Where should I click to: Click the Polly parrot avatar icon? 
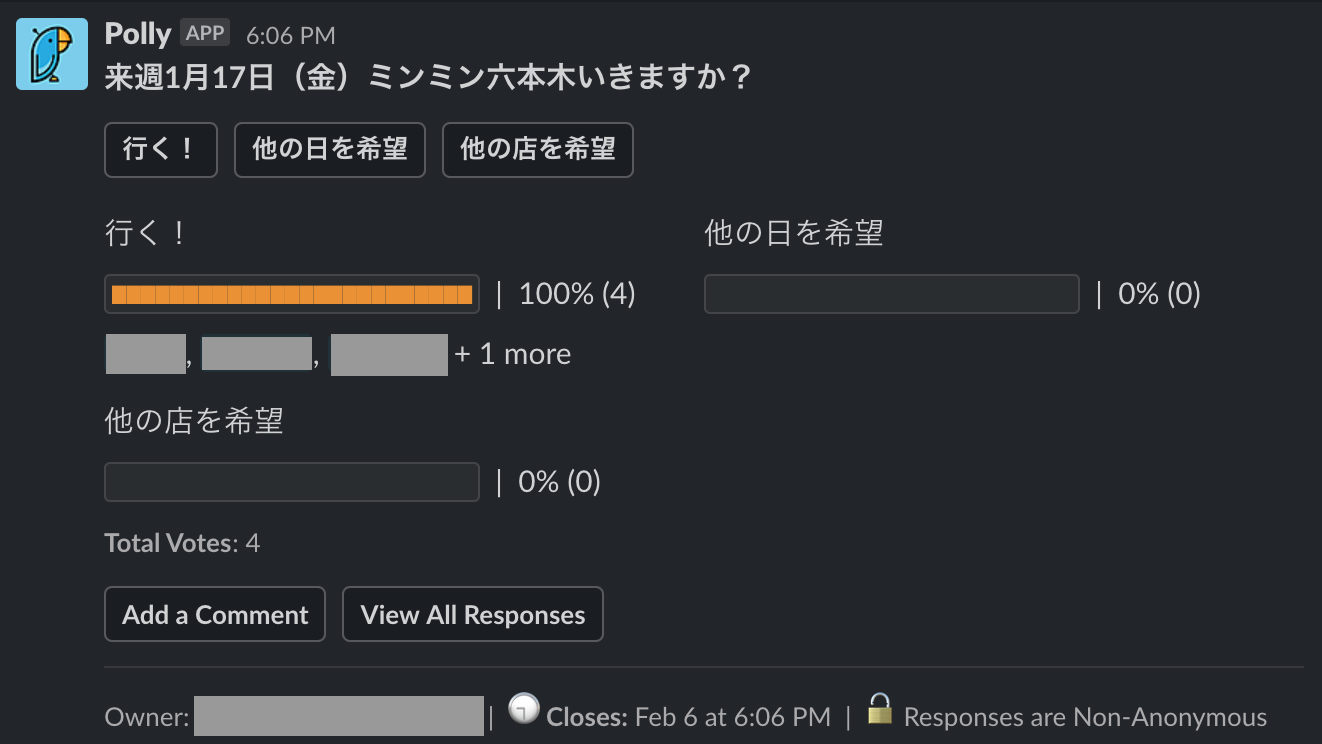(x=52, y=54)
